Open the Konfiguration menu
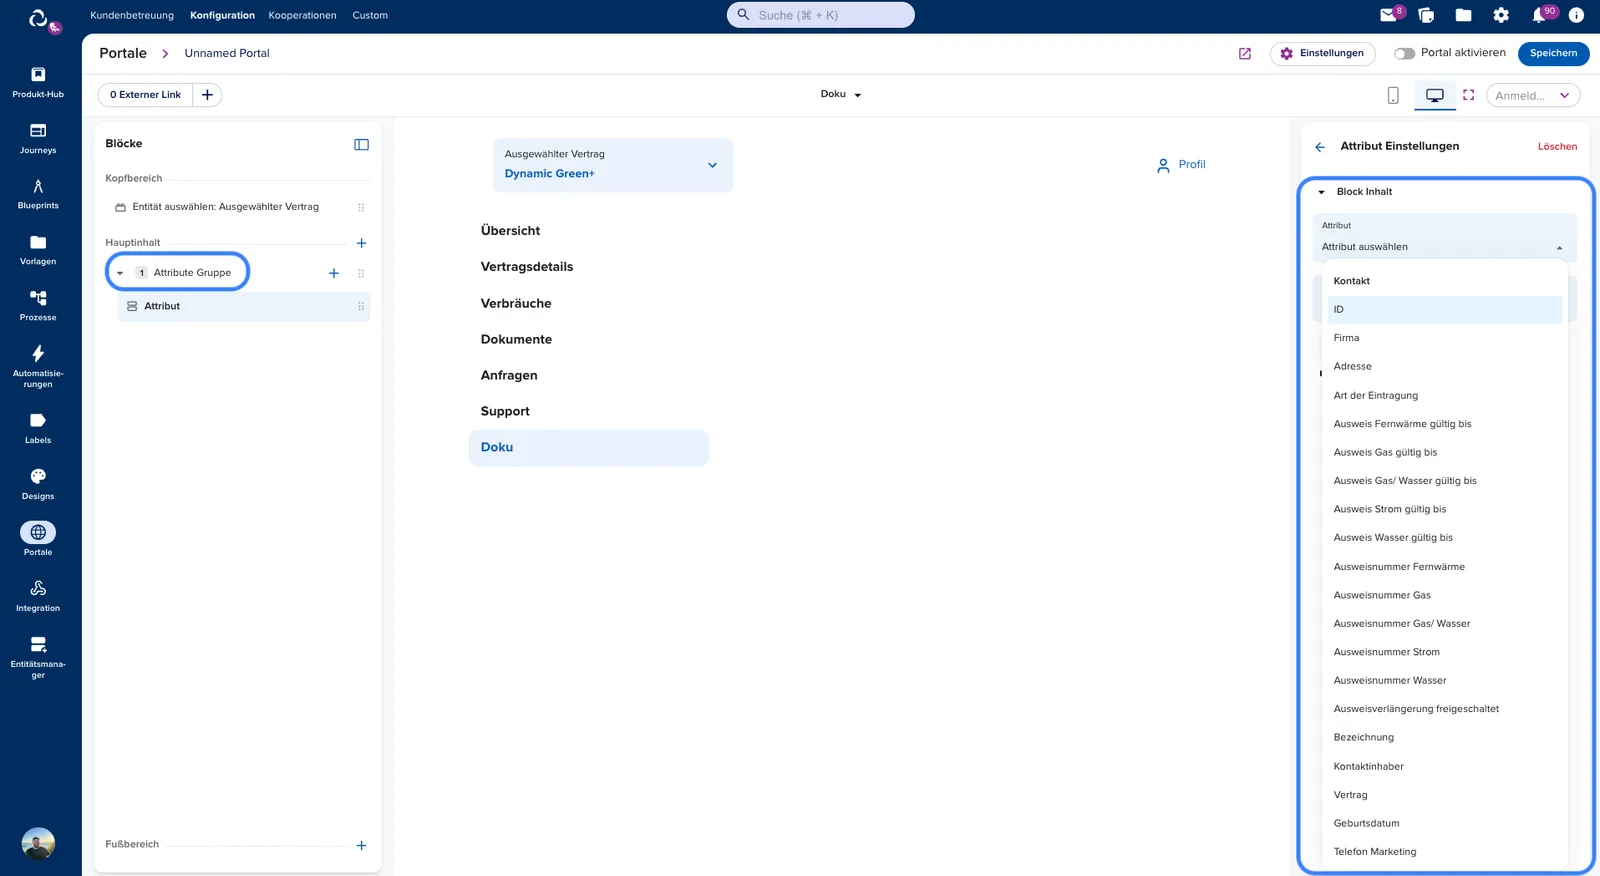1600x876 pixels. click(222, 15)
